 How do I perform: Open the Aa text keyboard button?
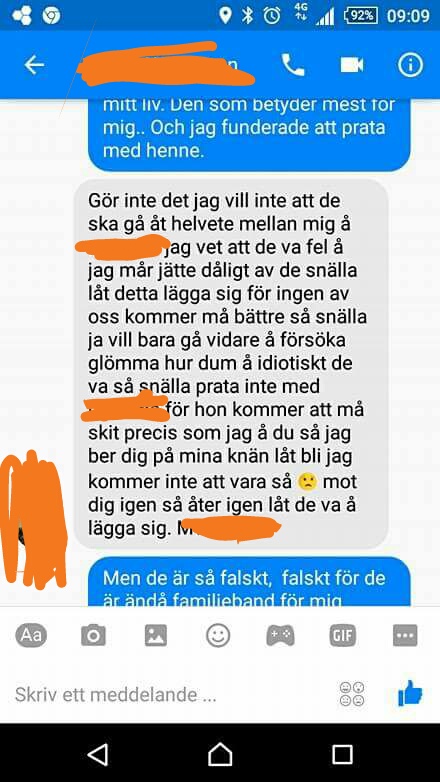point(31,635)
